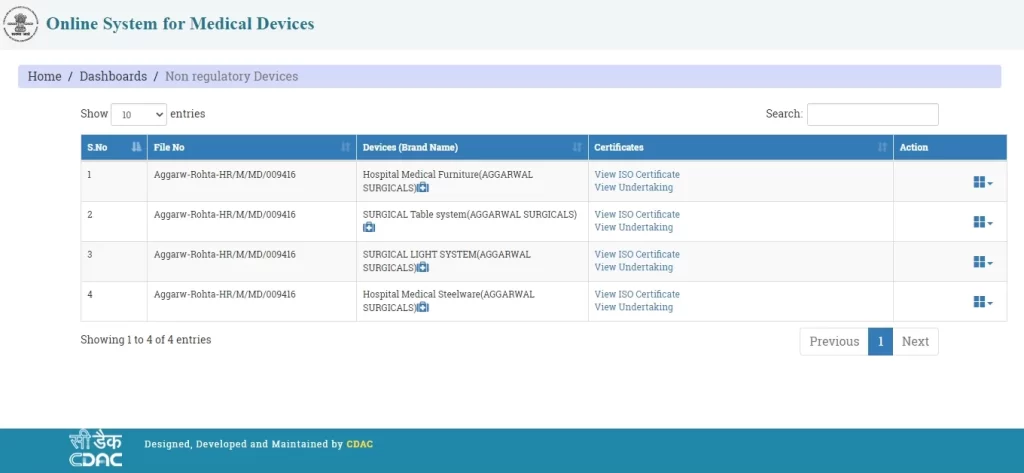Sort table by File No column
Viewport: 1024px width, 473px height.
coord(251,147)
